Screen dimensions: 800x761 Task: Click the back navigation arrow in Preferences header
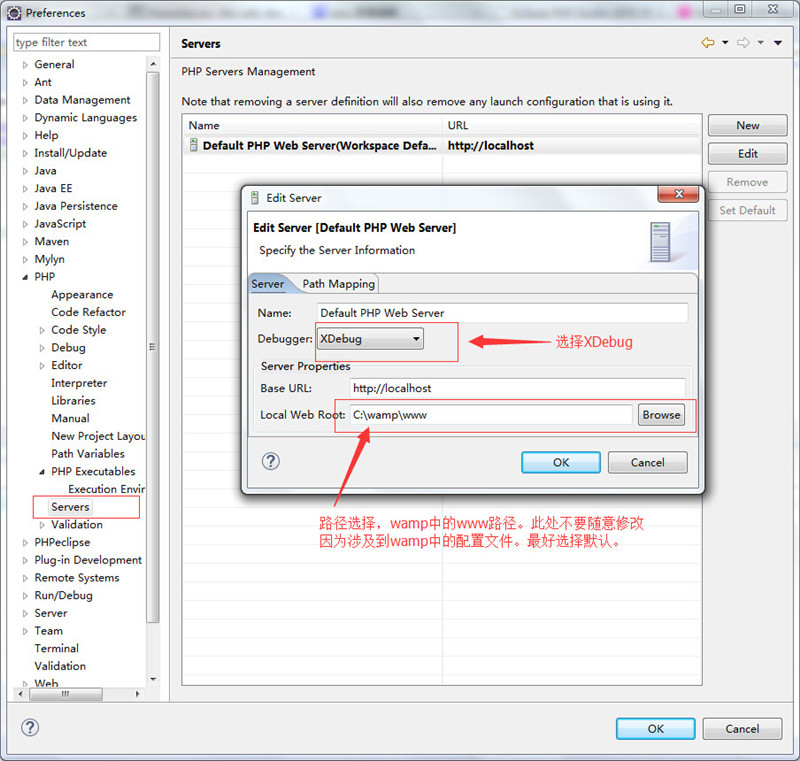708,43
